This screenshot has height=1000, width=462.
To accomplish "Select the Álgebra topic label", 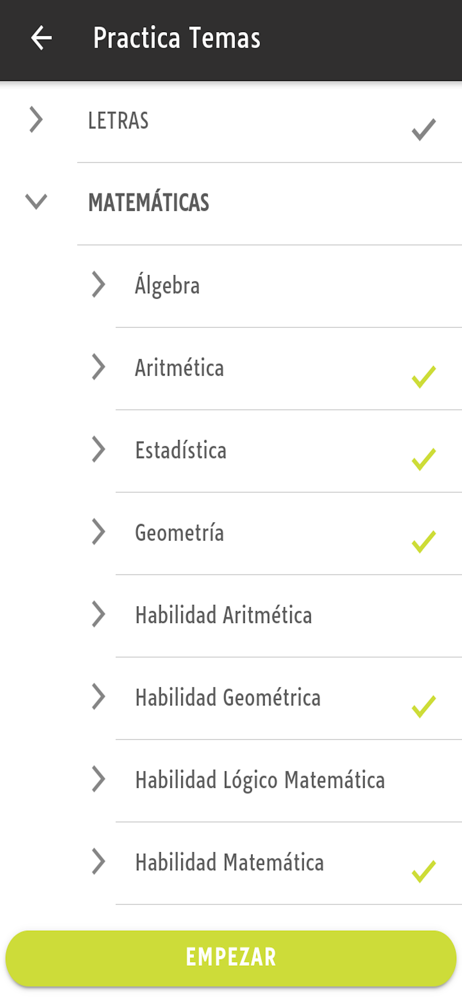I will coord(167,285).
